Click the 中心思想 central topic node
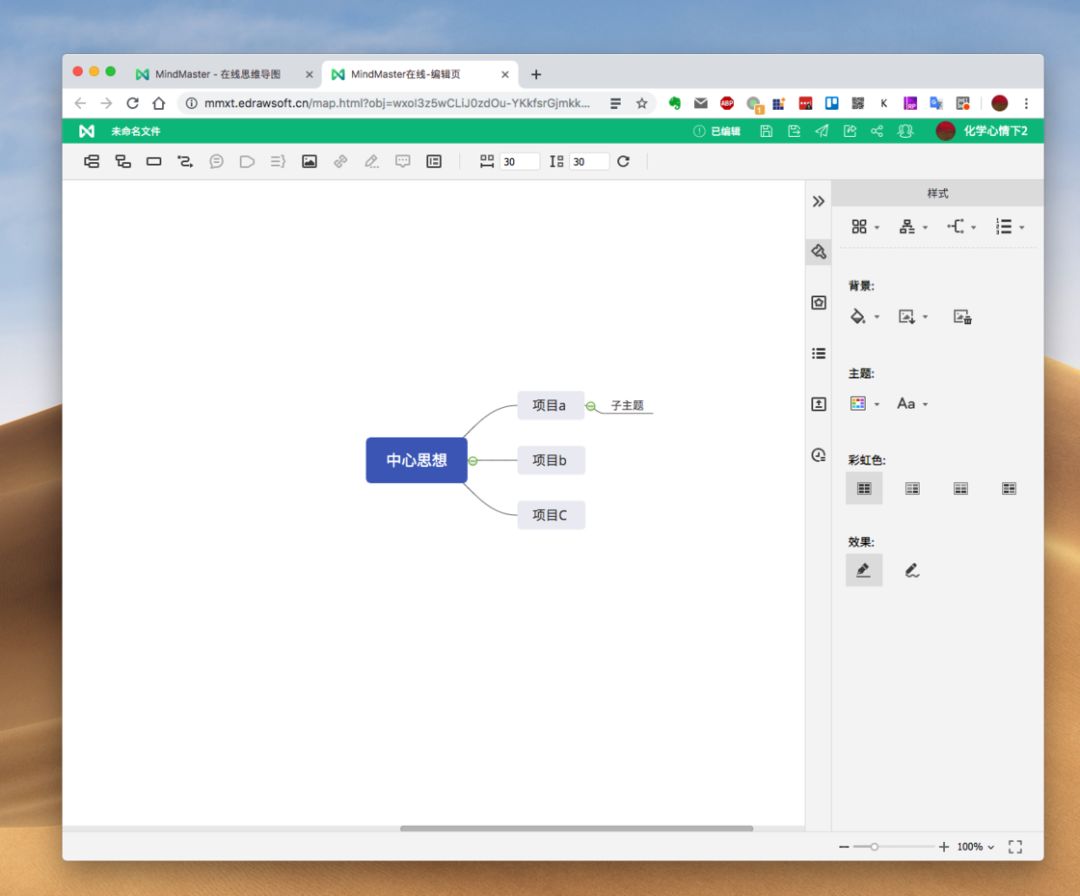This screenshot has width=1080, height=896. point(417,460)
